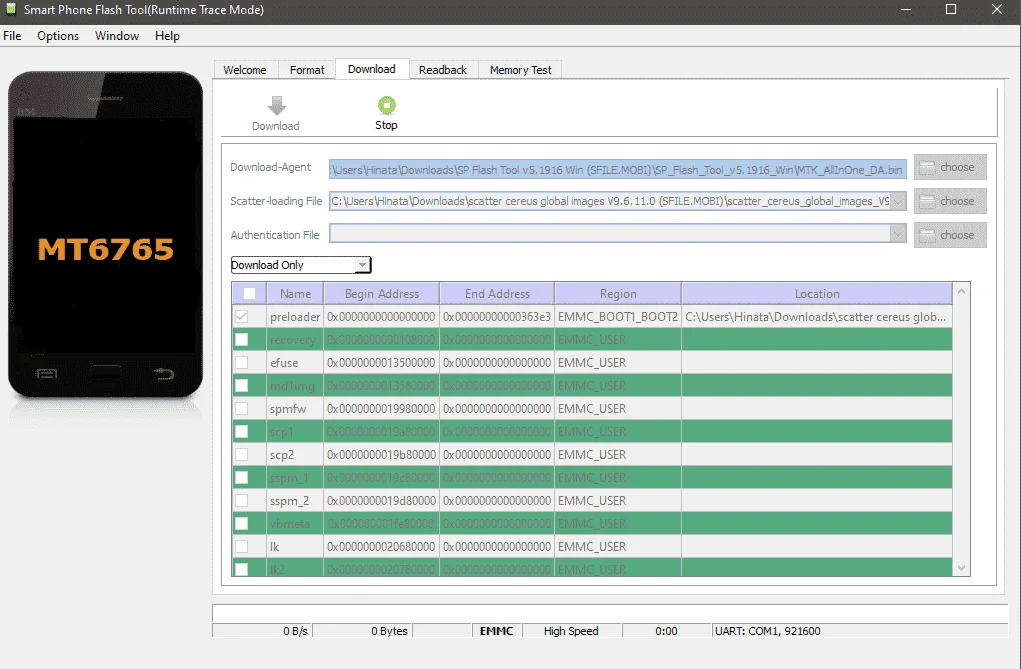
Task: Toggle the md1img partition checkbox
Action: [x=242, y=386]
